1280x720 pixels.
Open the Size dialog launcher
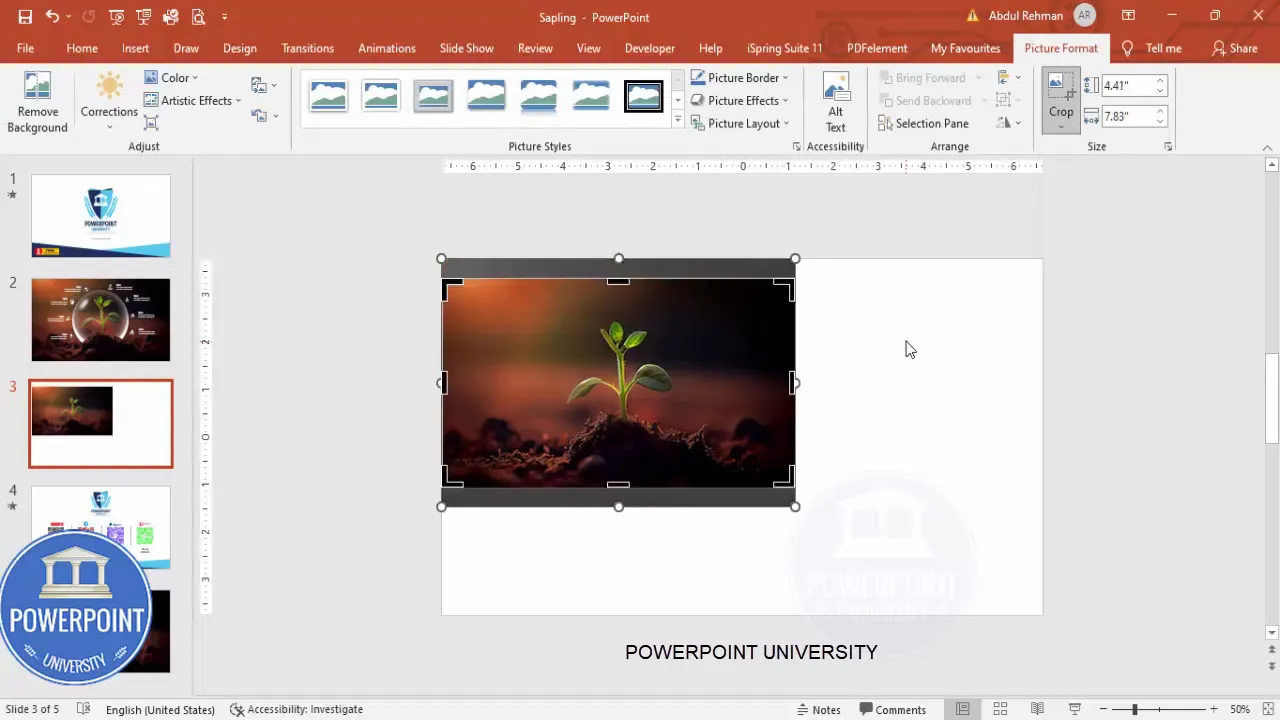(x=1168, y=147)
